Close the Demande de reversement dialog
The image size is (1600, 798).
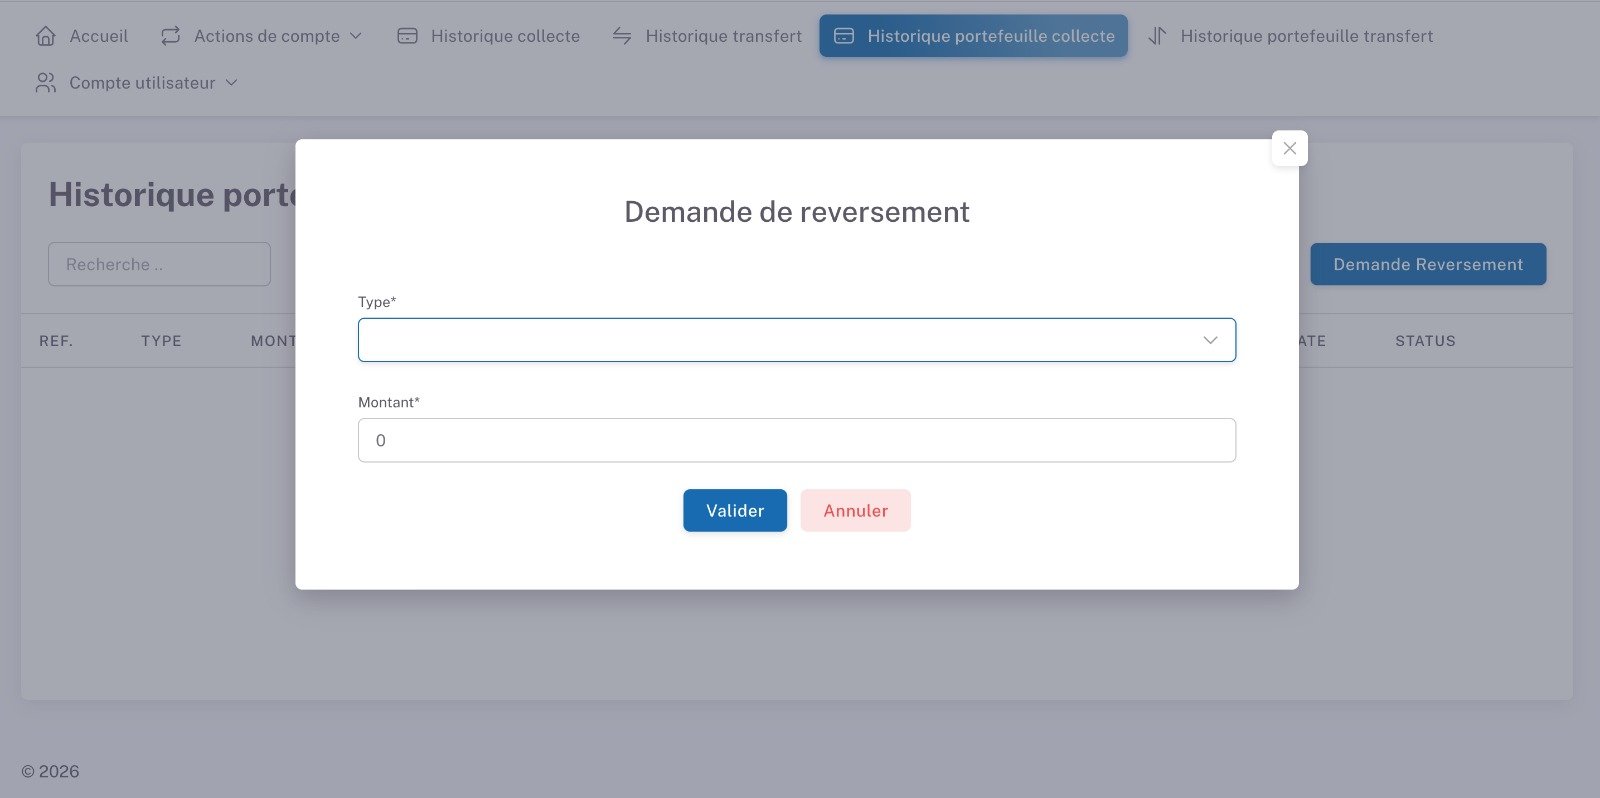point(1289,148)
